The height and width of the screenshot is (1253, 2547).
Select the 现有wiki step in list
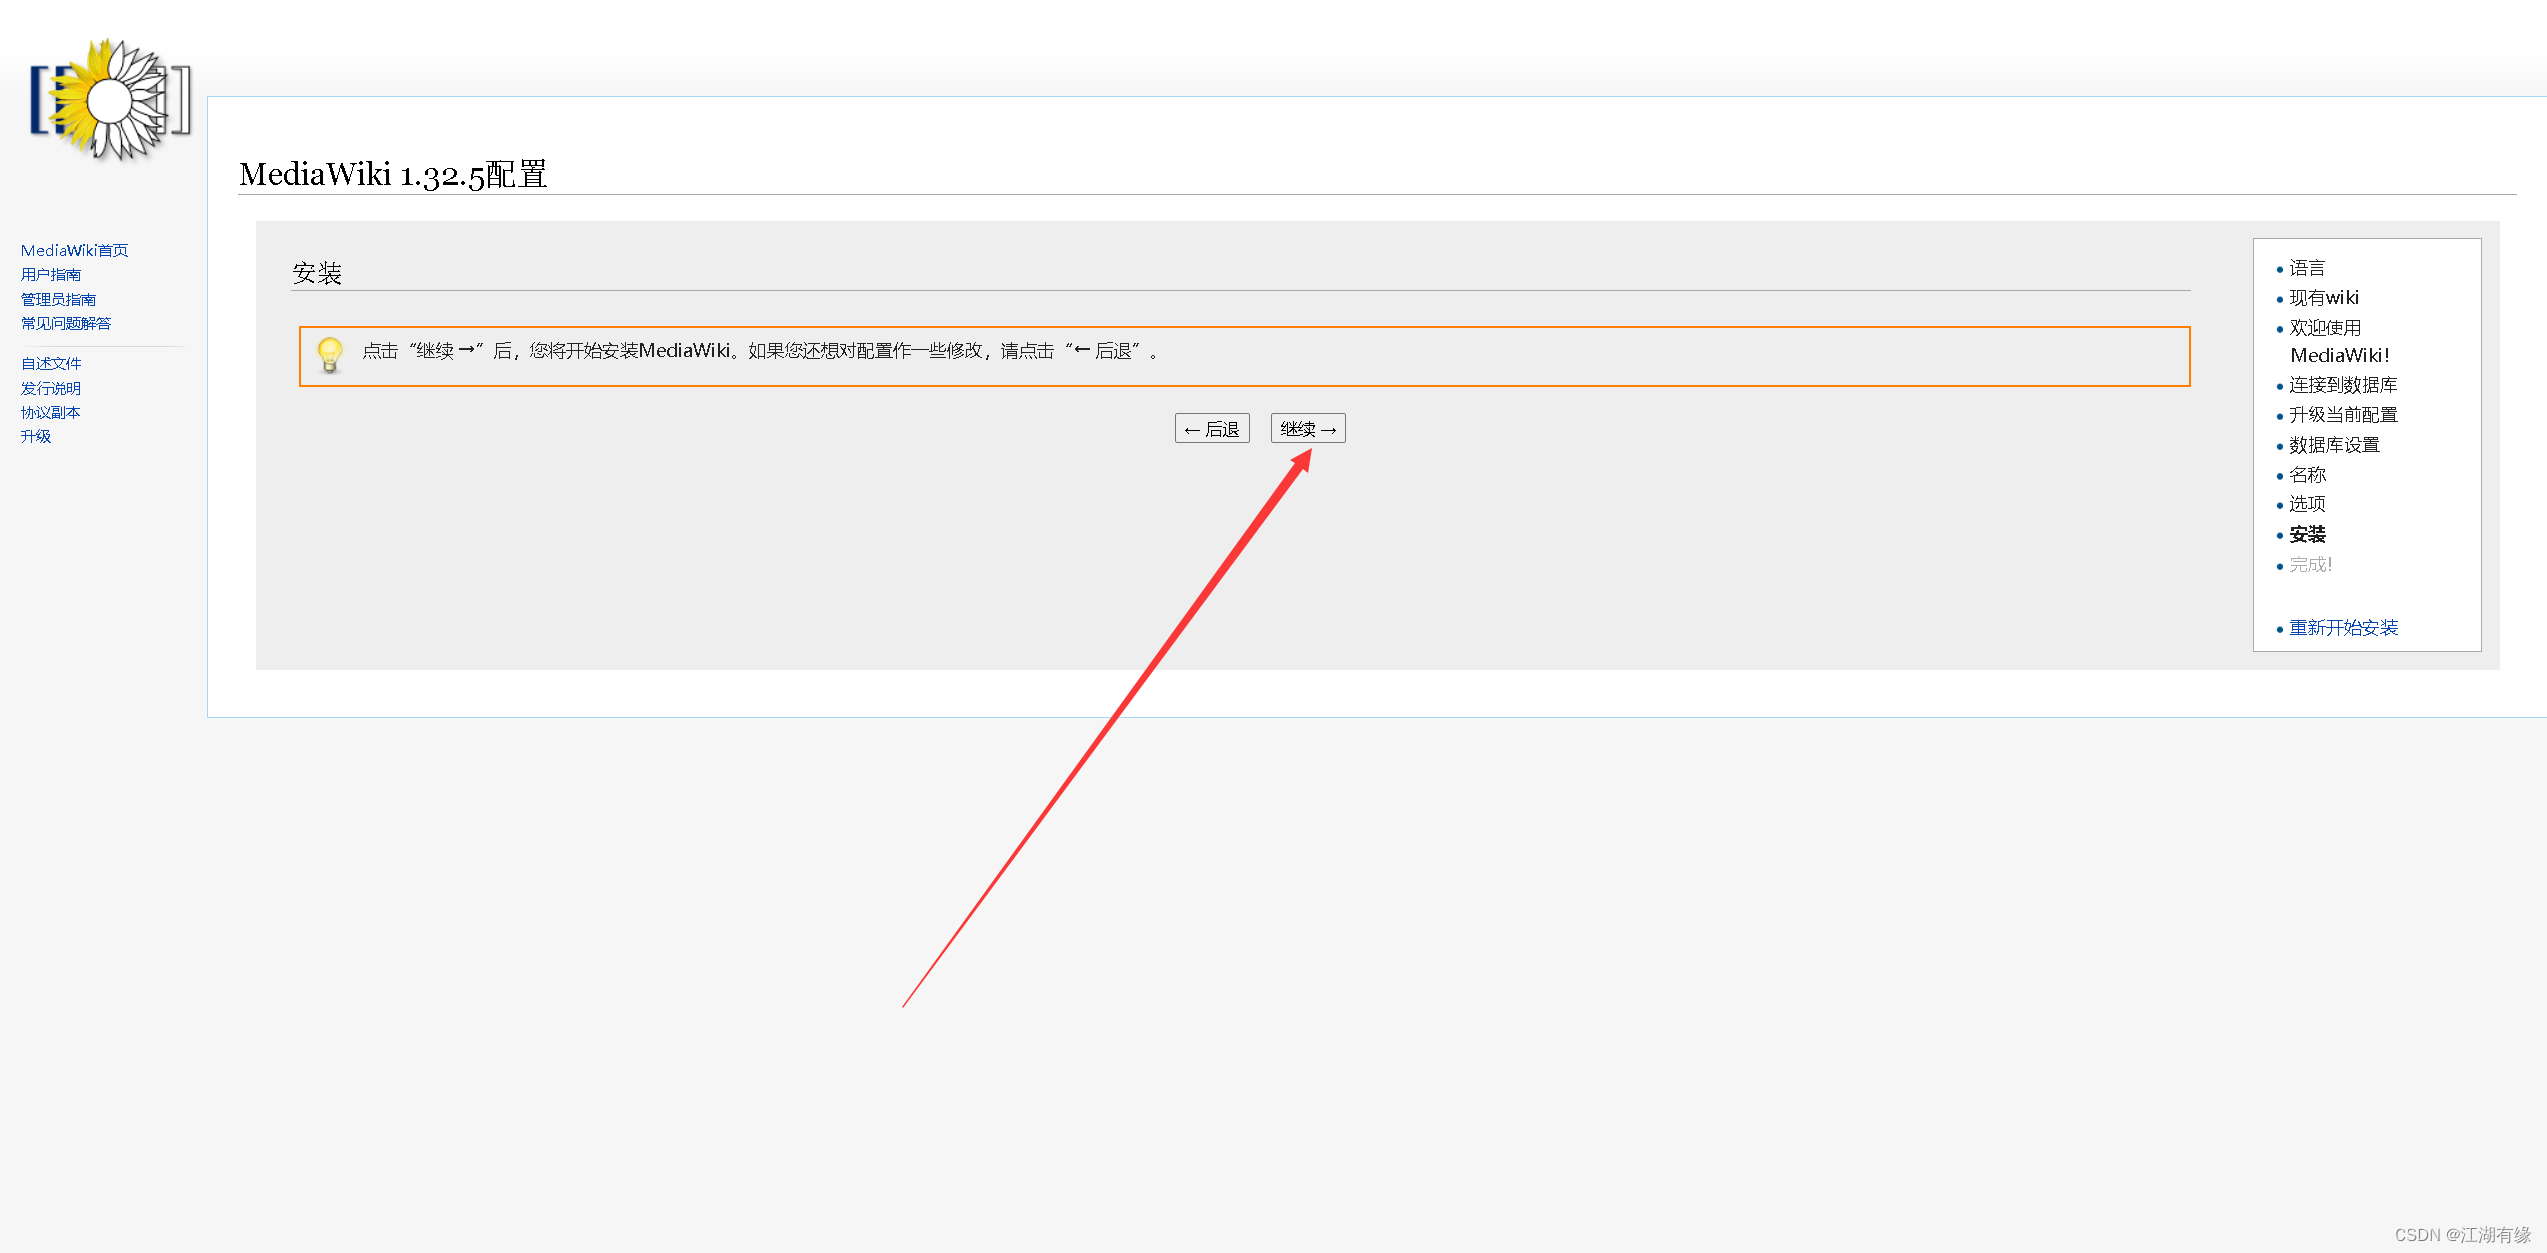(x=2324, y=298)
